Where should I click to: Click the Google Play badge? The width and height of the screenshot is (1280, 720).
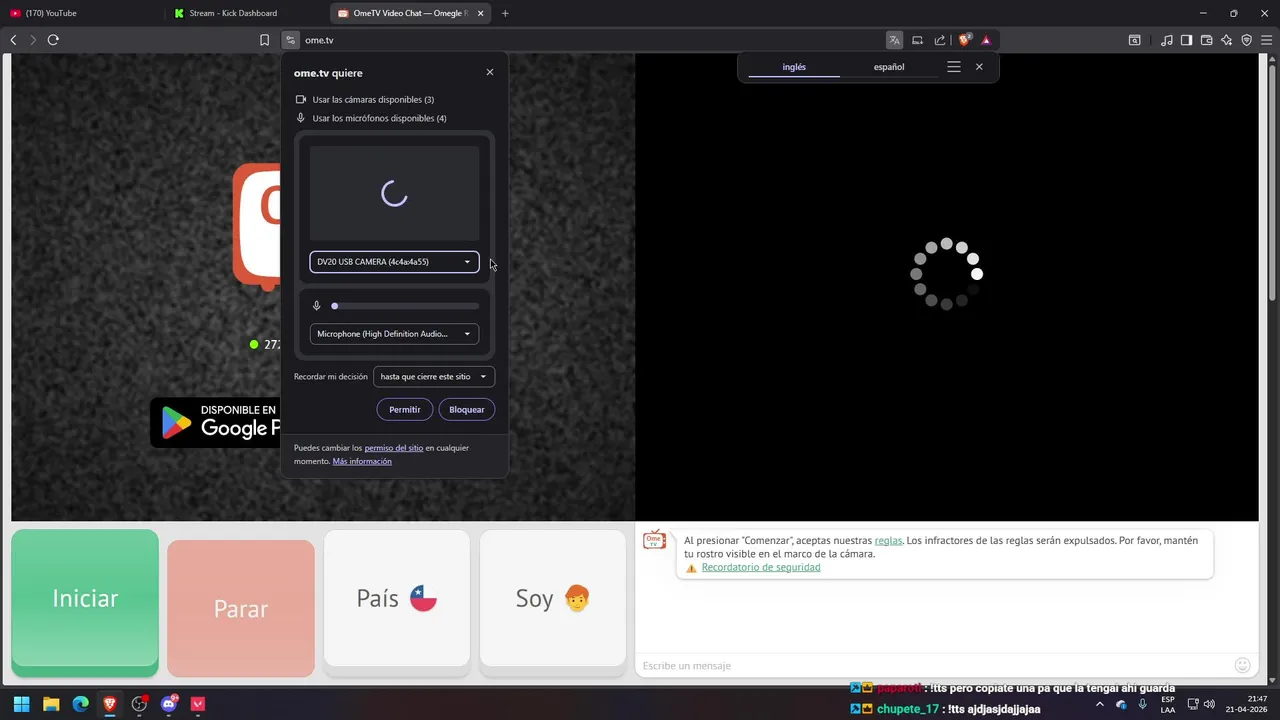point(216,422)
